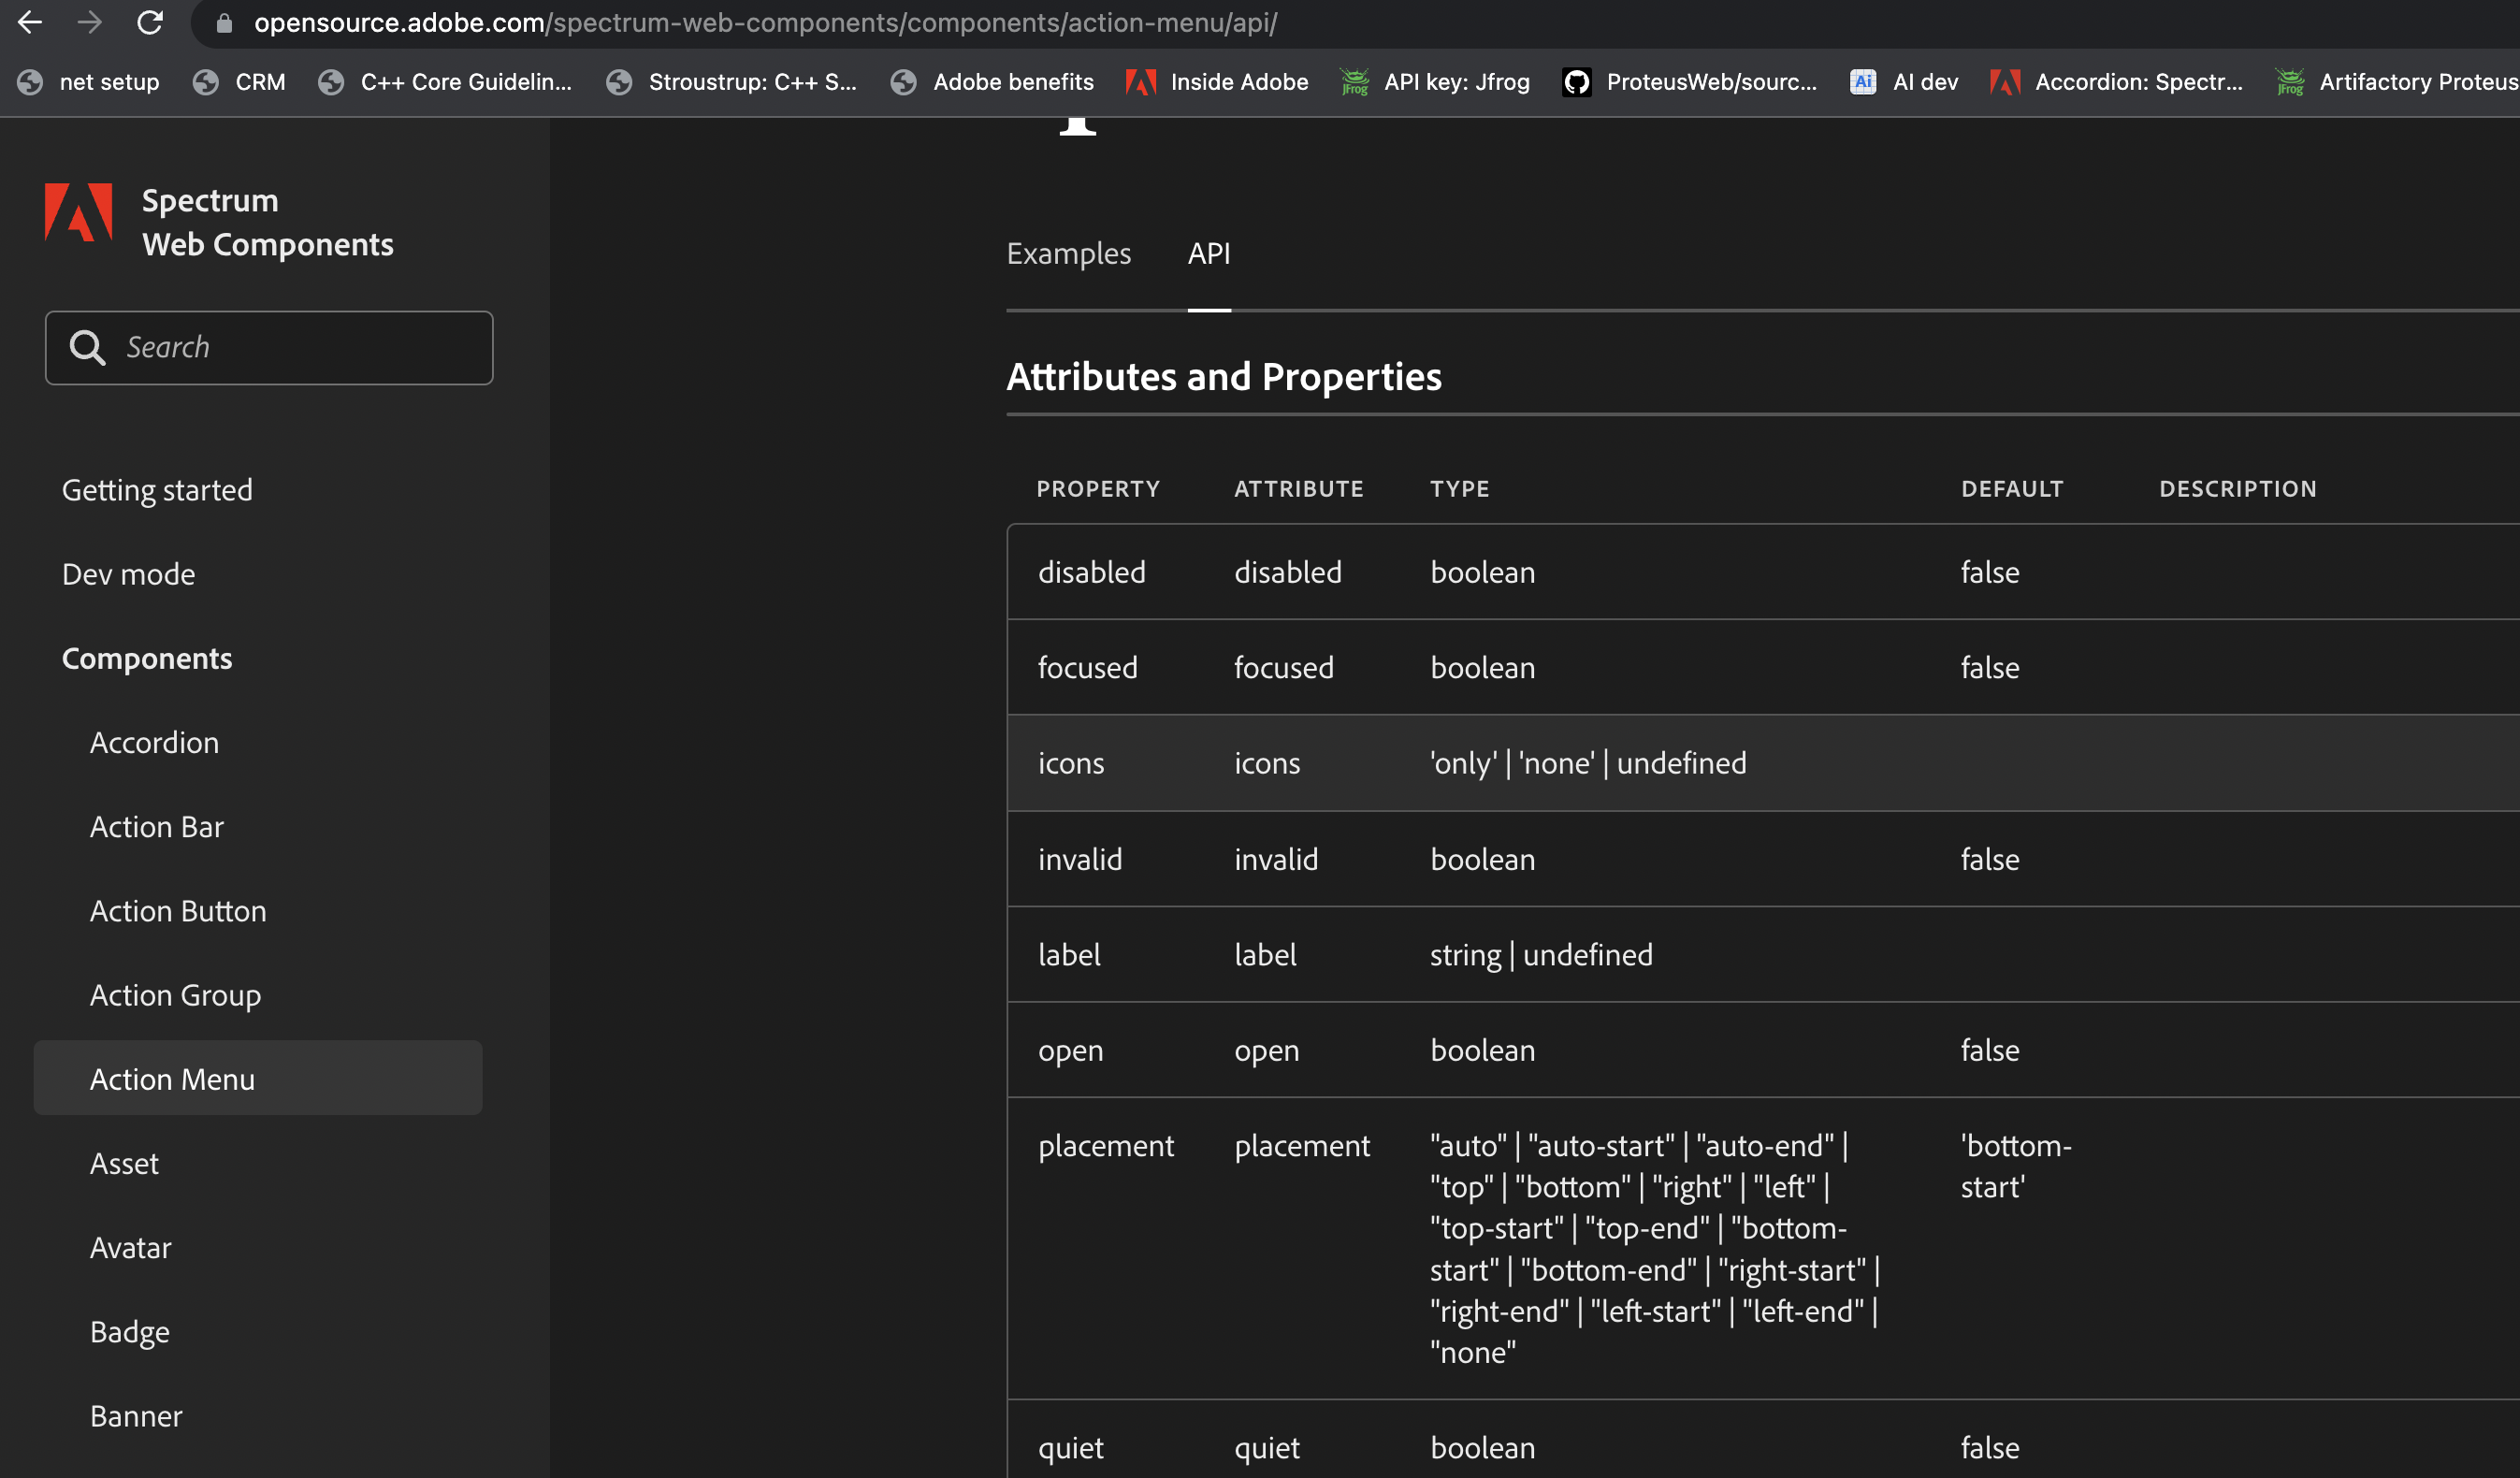Open the ProteusWeb GitHub bookmark

point(1689,82)
